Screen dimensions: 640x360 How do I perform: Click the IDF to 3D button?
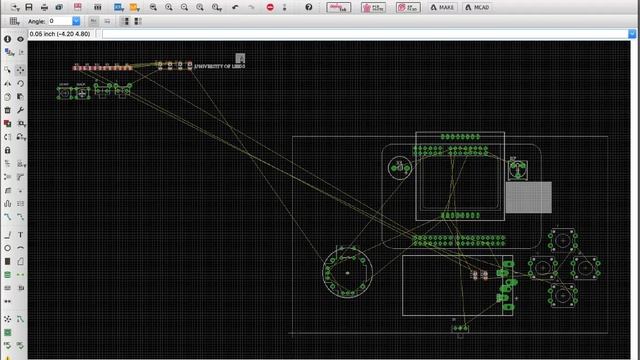click(x=408, y=7)
